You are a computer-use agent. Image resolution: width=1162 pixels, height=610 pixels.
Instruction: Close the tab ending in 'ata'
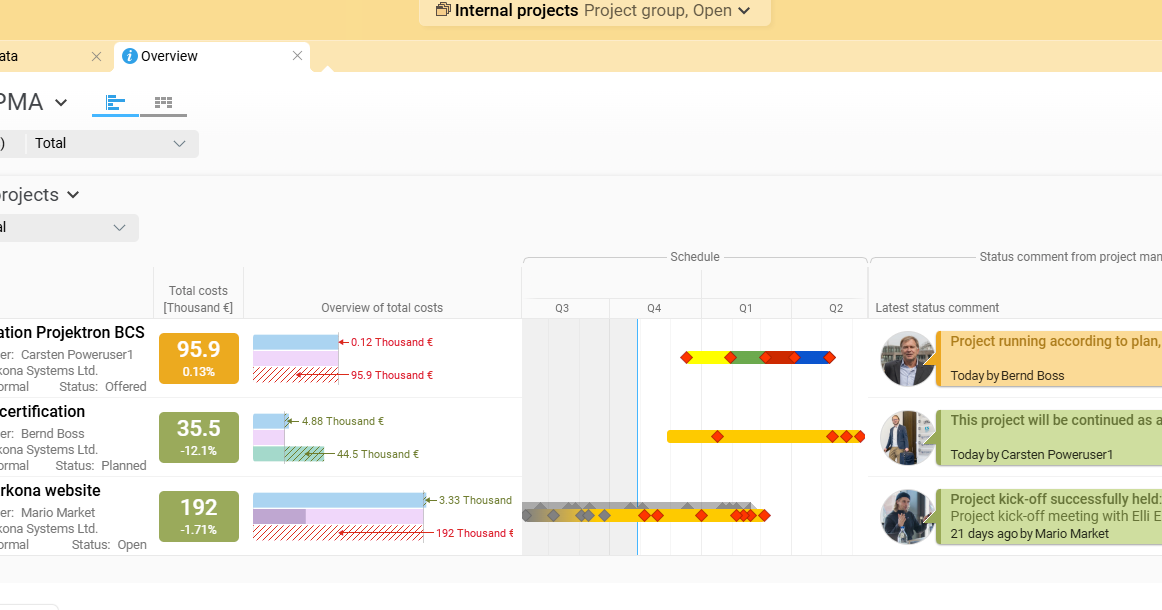(x=96, y=56)
